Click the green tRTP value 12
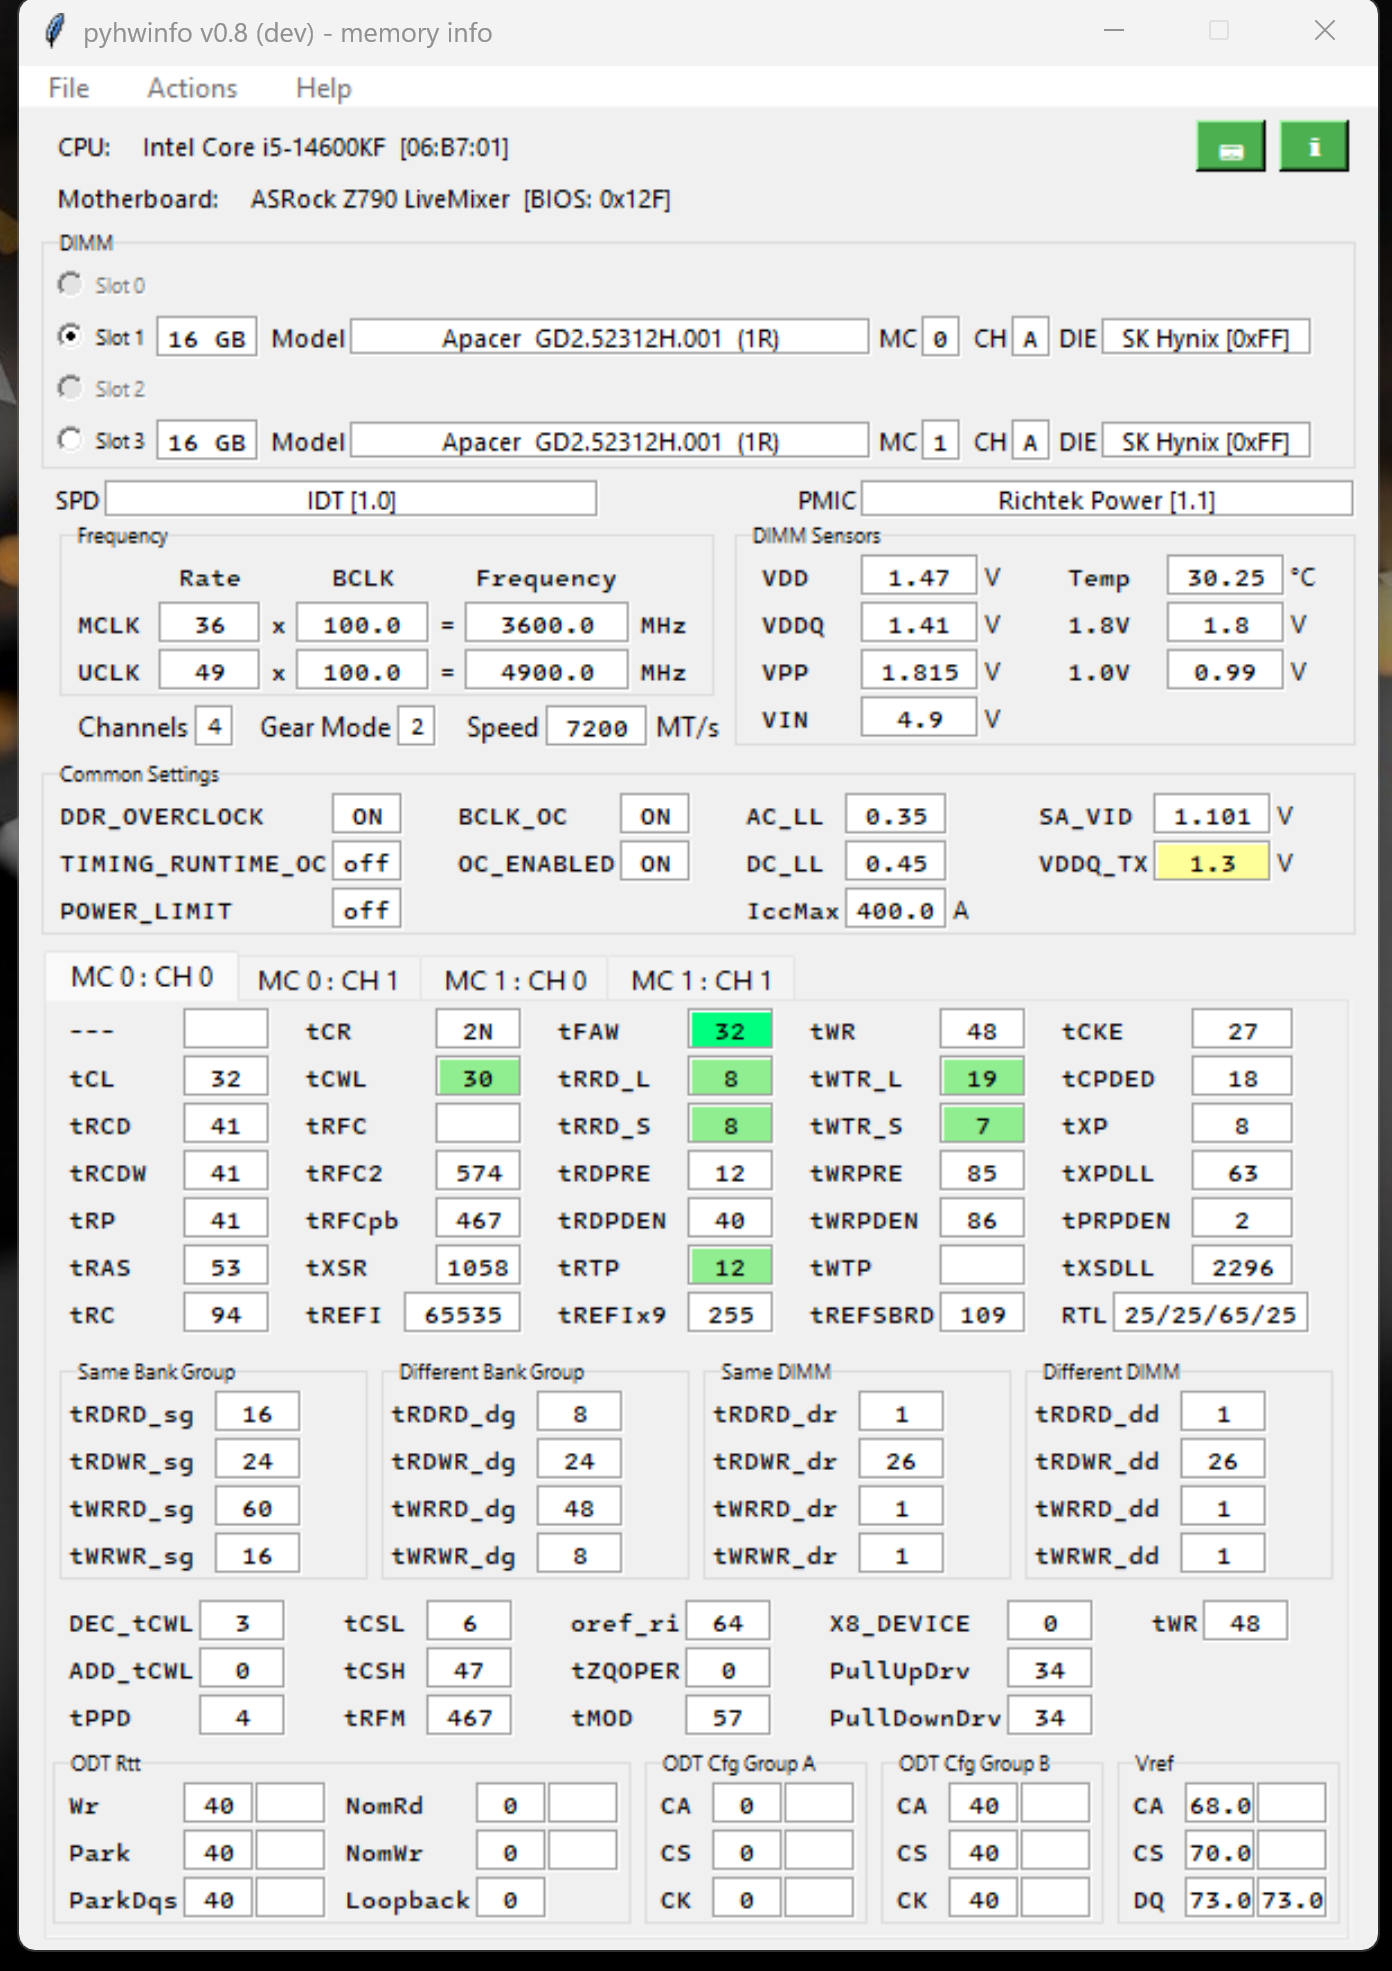 point(730,1267)
